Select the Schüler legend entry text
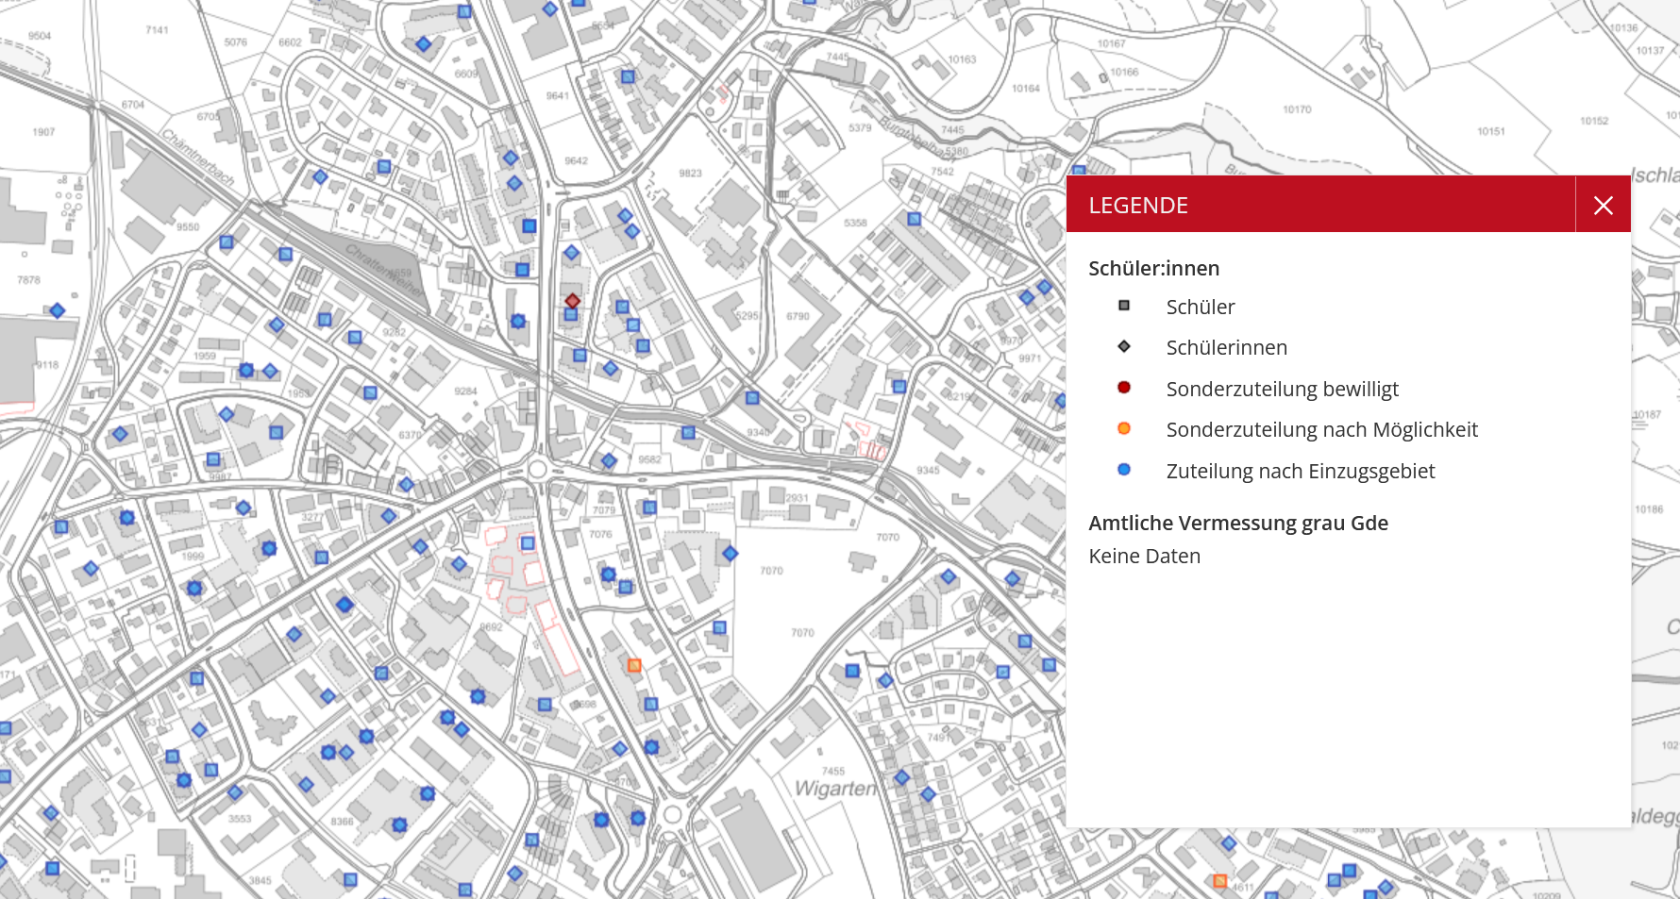1680x899 pixels. [1200, 307]
